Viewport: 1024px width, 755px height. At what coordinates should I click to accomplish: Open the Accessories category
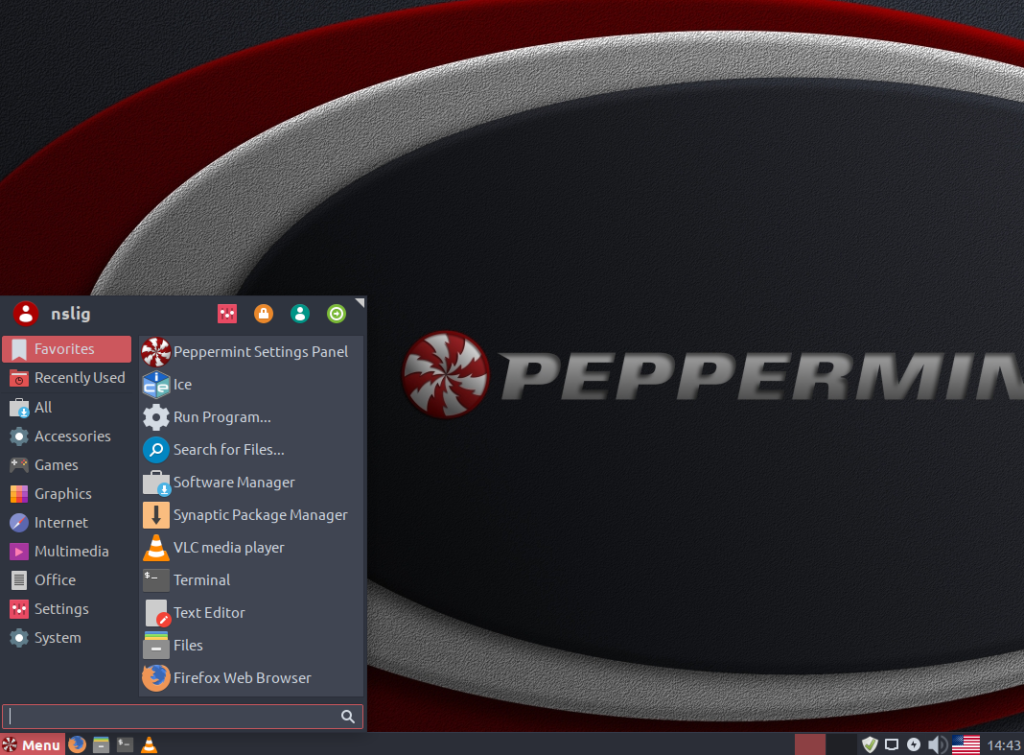(67, 436)
